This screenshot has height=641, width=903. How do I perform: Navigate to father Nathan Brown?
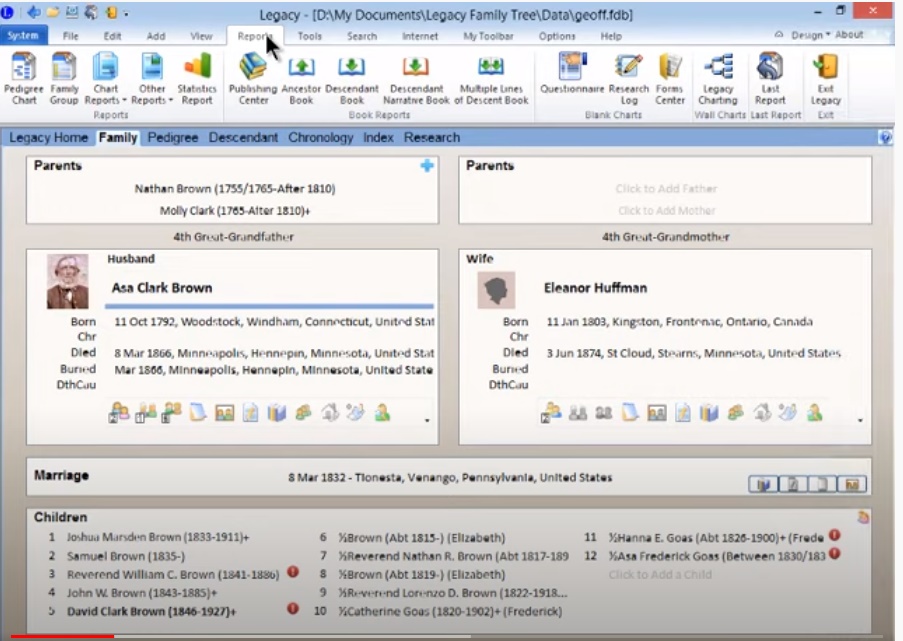click(235, 189)
